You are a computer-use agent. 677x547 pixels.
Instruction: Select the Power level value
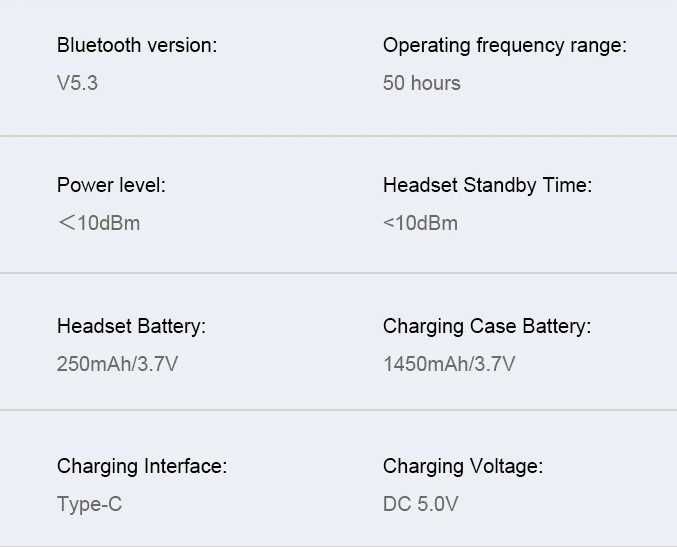click(x=98, y=223)
